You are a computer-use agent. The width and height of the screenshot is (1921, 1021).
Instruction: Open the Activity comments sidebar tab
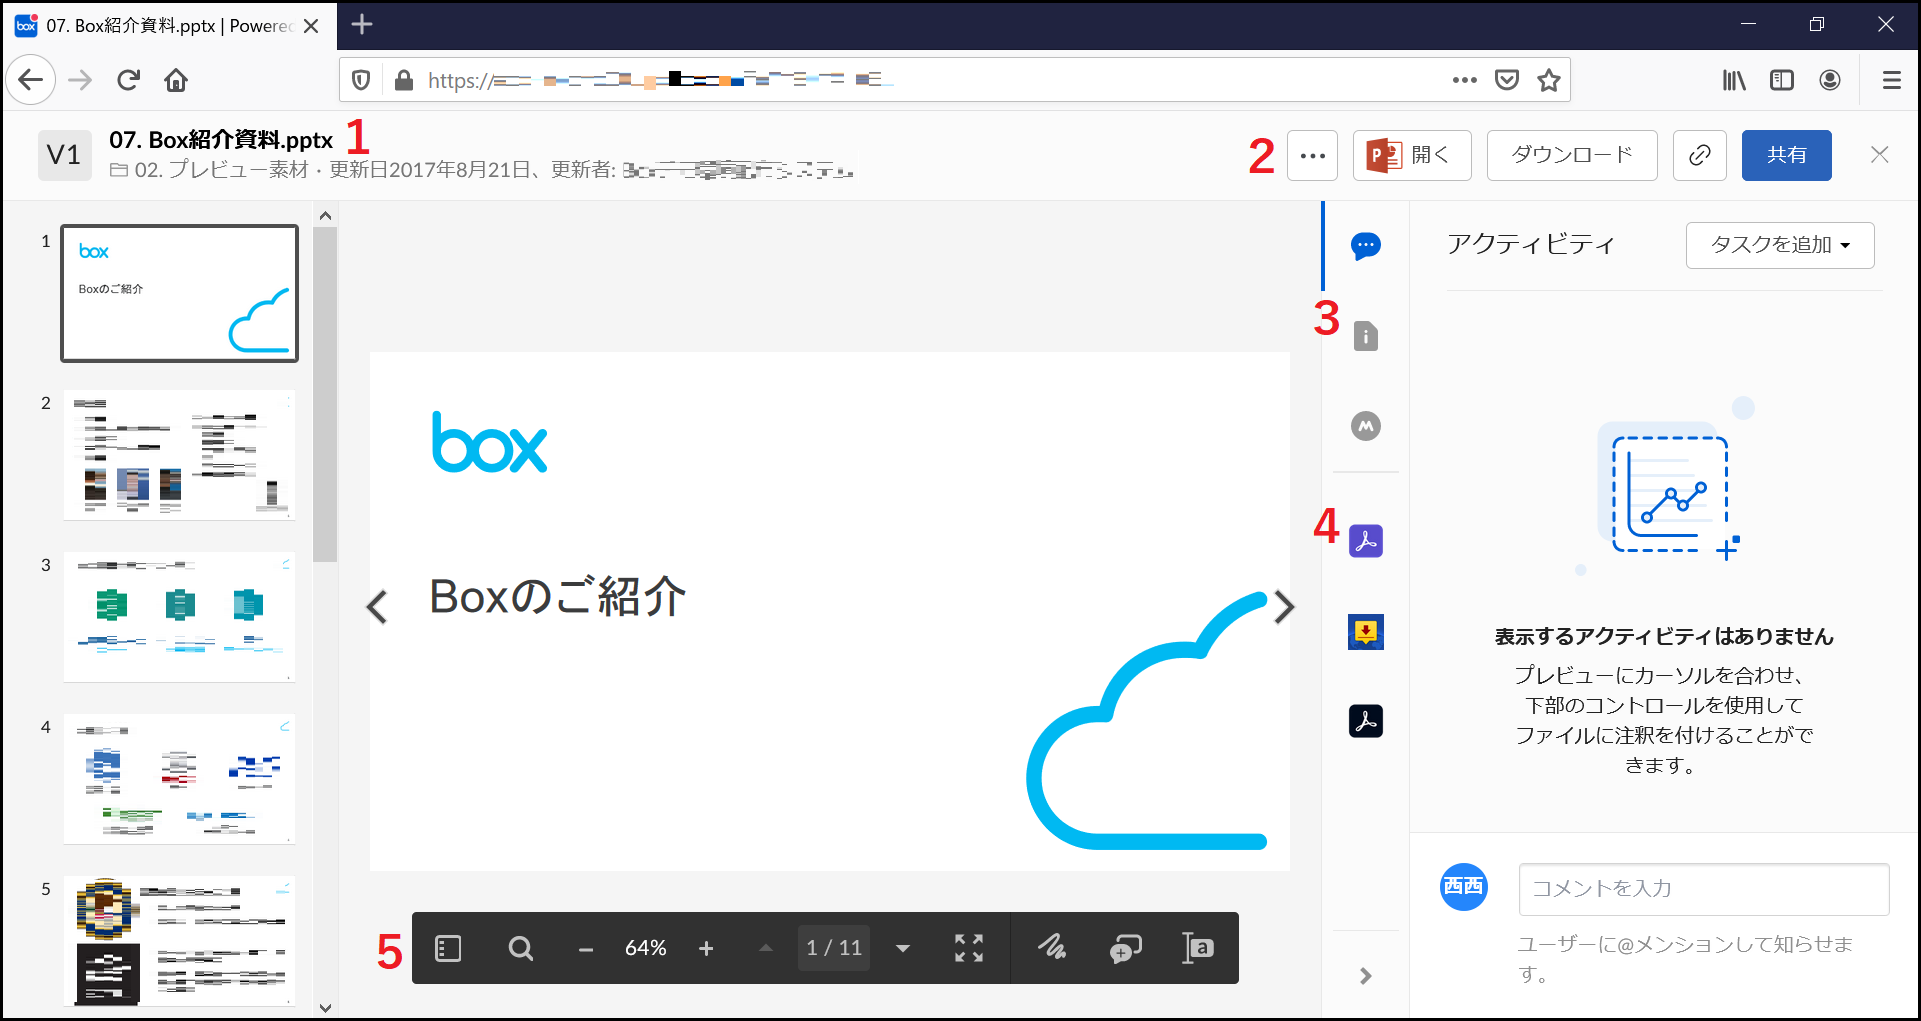coord(1366,245)
